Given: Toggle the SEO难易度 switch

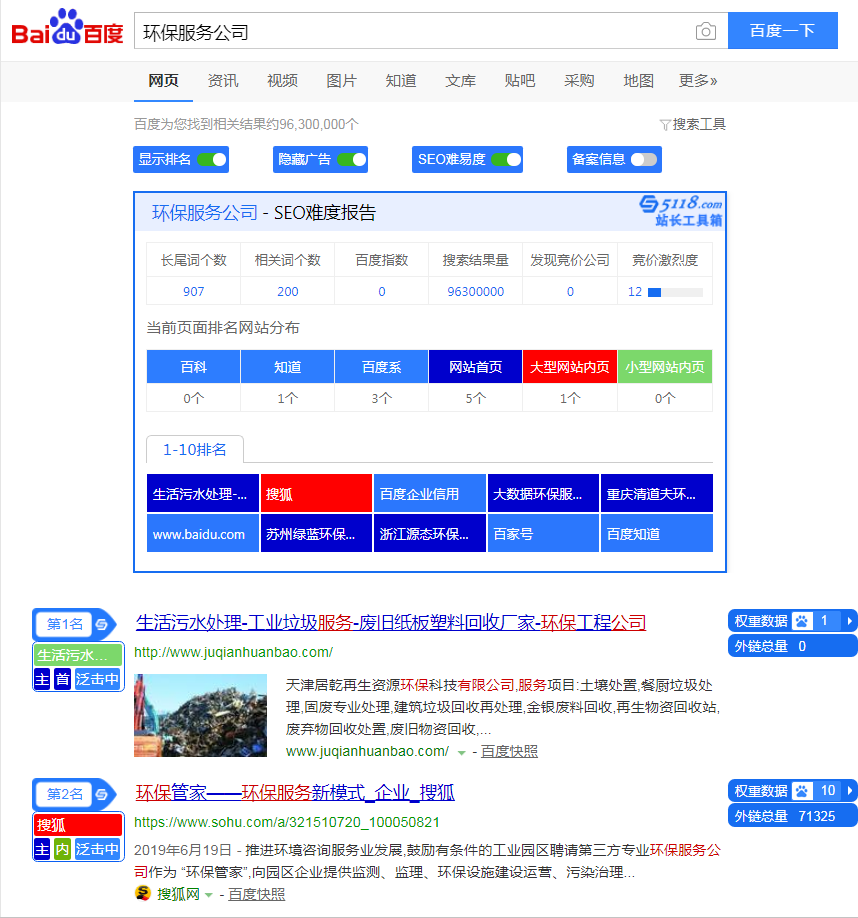Looking at the screenshot, I should [506, 159].
